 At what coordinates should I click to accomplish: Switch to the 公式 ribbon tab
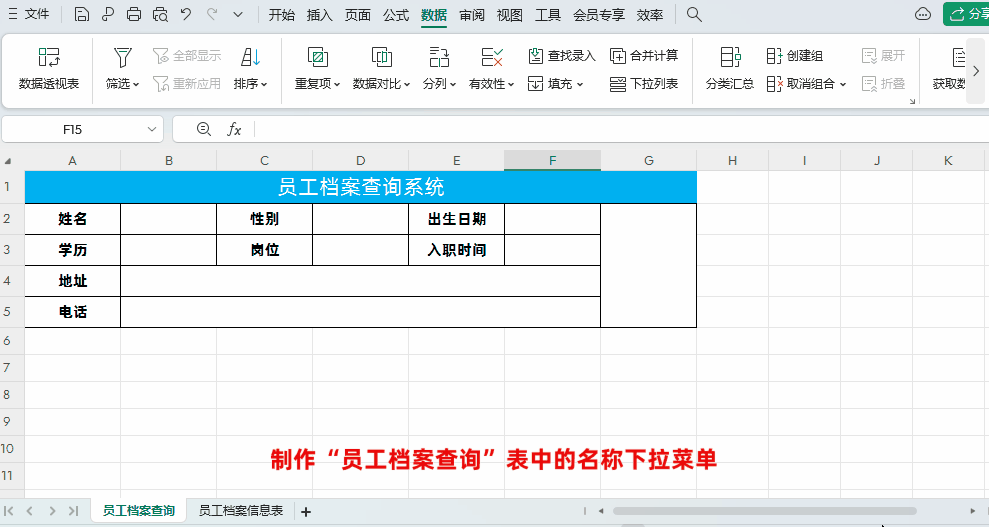[x=395, y=14]
